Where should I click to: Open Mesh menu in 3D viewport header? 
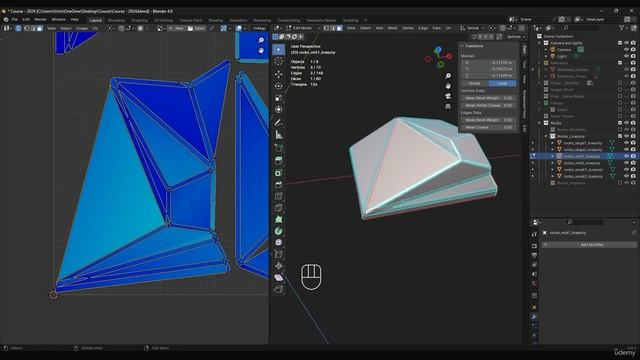(392, 28)
